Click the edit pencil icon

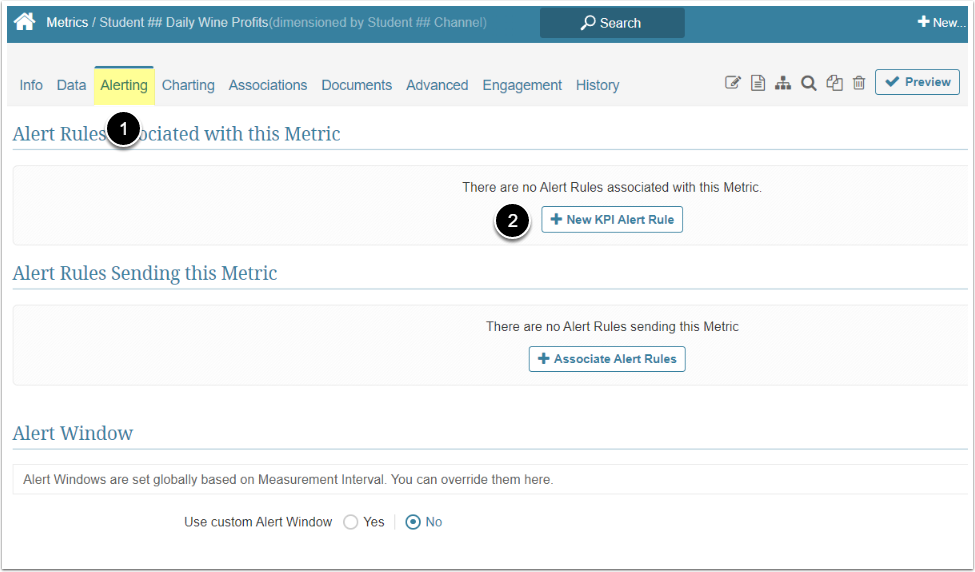pyautogui.click(x=733, y=83)
